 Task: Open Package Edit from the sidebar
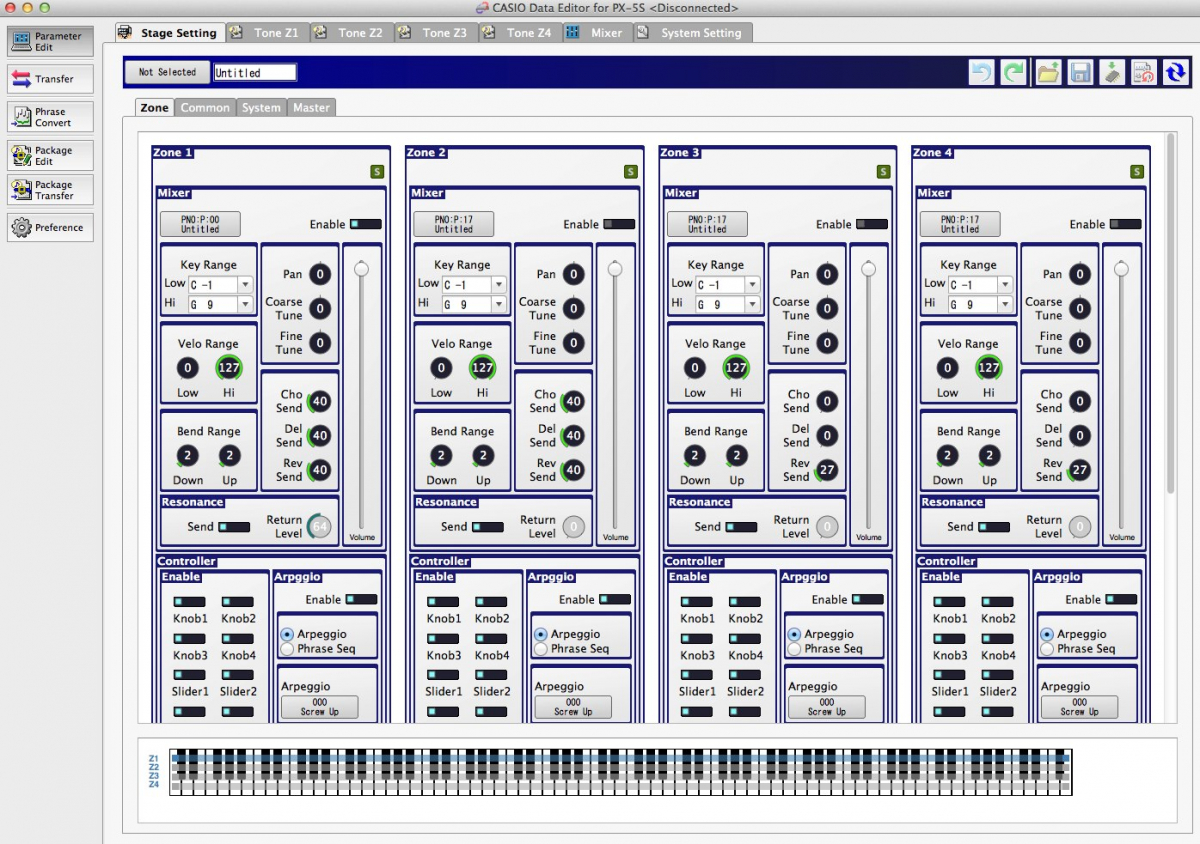click(x=50, y=155)
